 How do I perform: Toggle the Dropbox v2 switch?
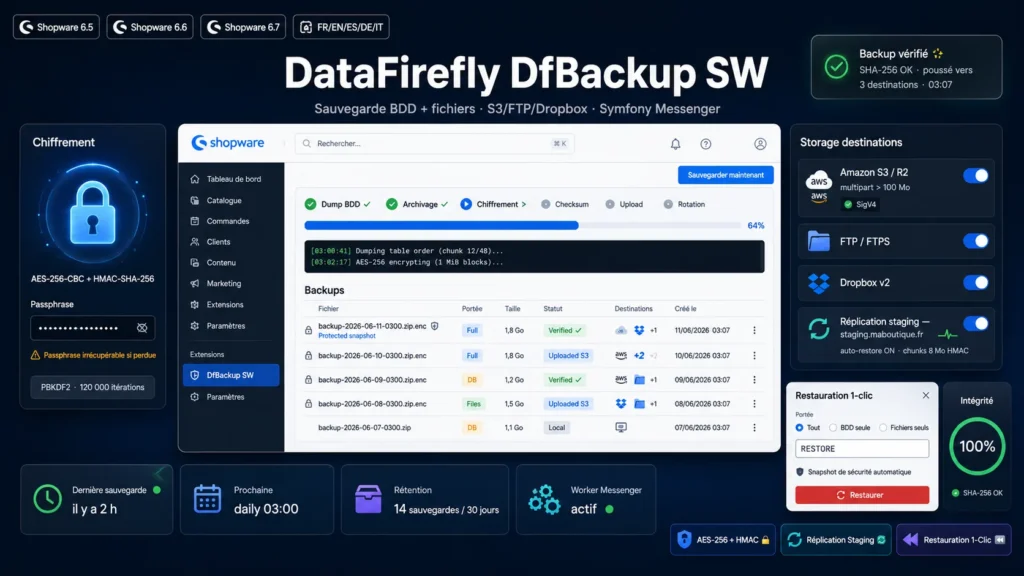pyautogui.click(x=976, y=283)
